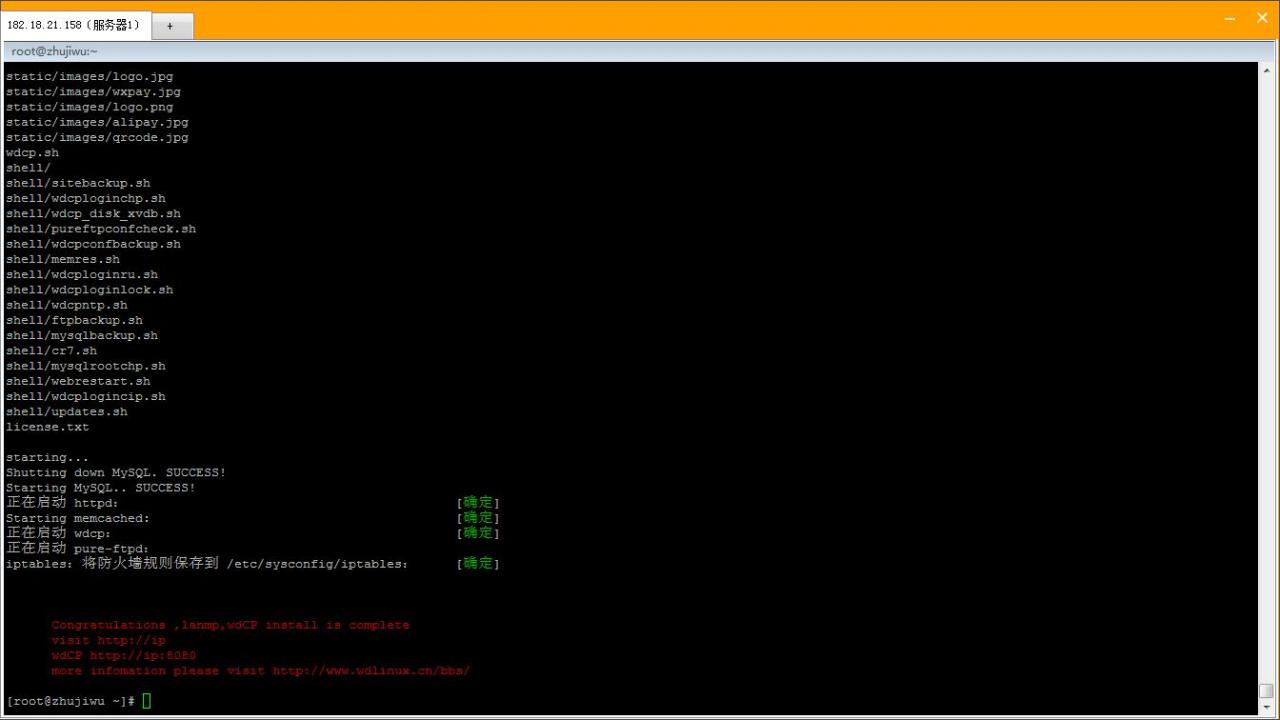Click the line static/images/logo.png
Image resolution: width=1280 pixels, height=720 pixels.
click(x=89, y=107)
